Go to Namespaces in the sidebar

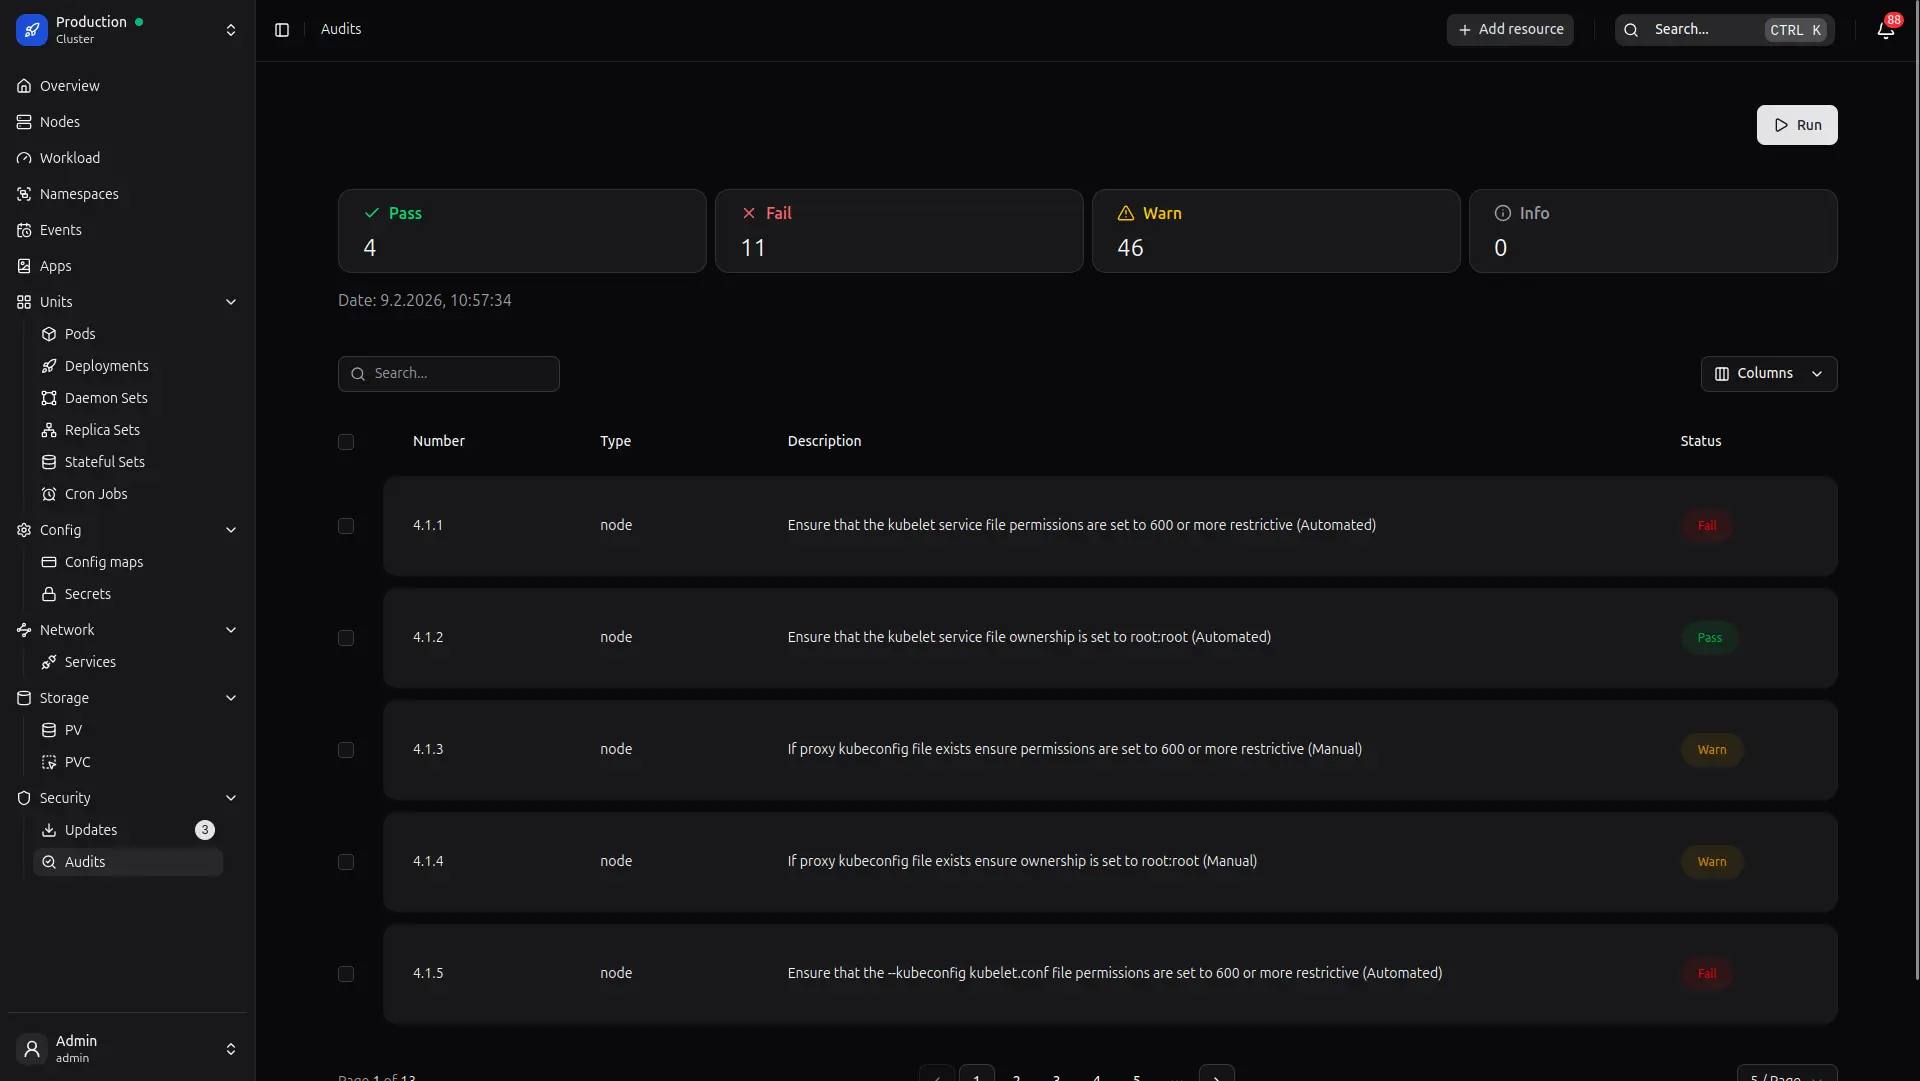(79, 194)
